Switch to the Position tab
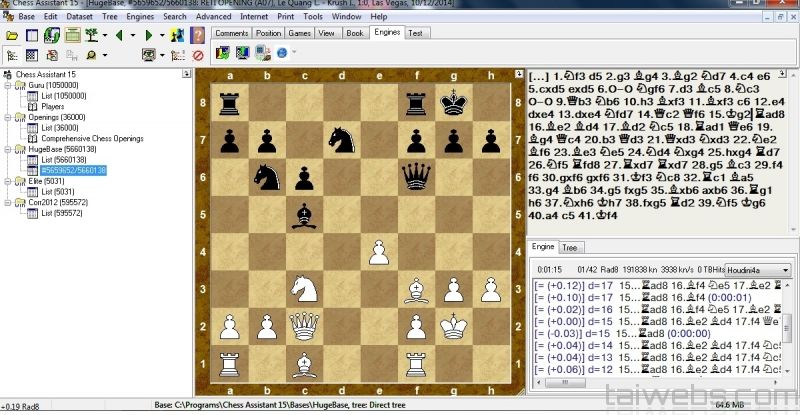The height and width of the screenshot is (415, 800). (268, 33)
